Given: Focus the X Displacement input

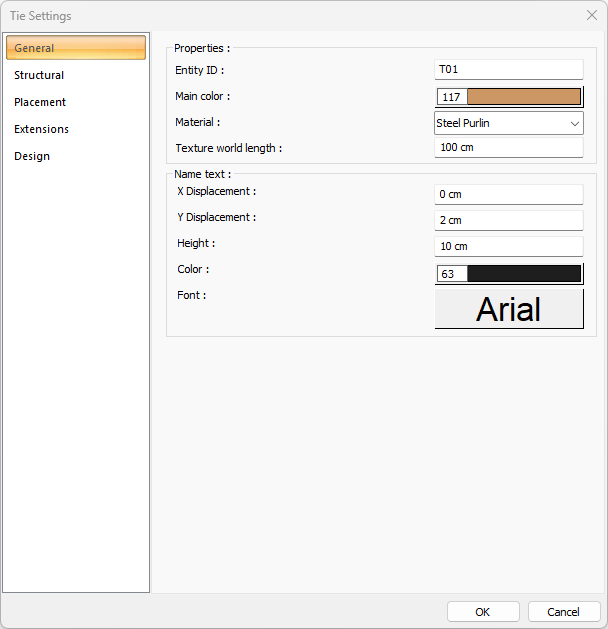Looking at the screenshot, I should [x=508, y=194].
